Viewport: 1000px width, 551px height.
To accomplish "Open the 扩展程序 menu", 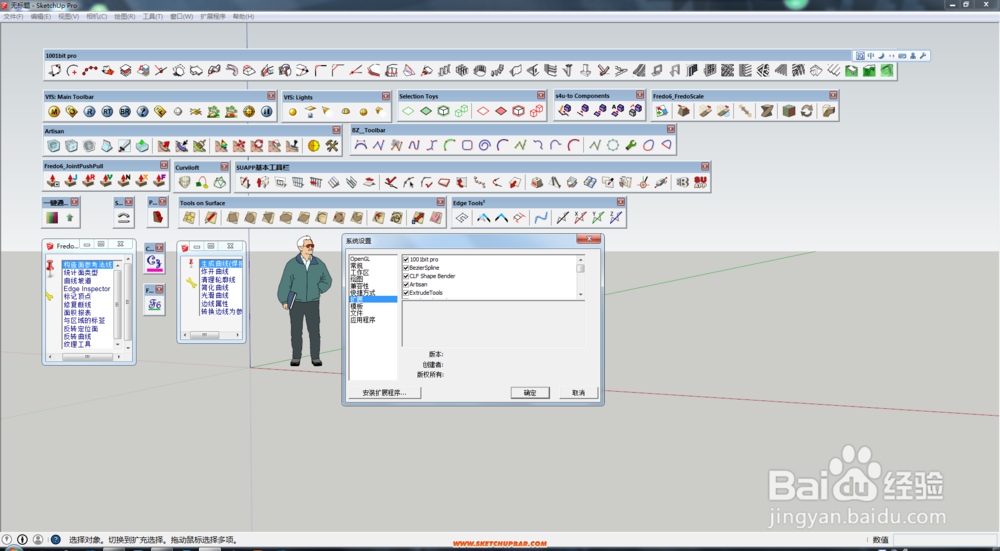I will point(212,17).
